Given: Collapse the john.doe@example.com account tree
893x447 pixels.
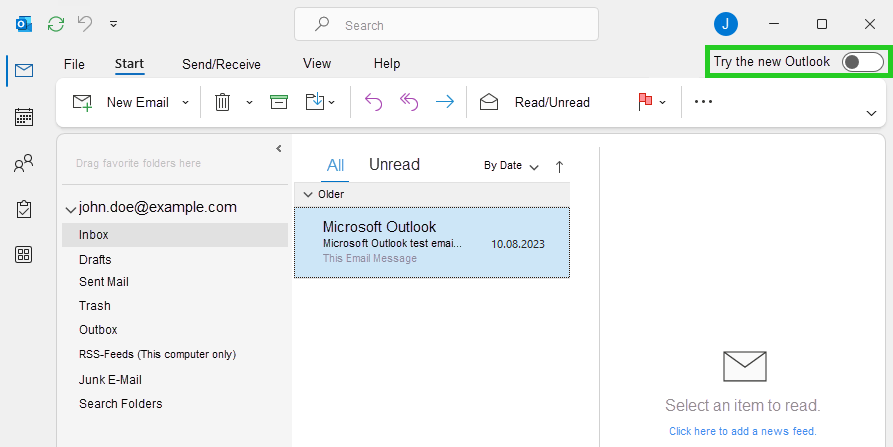Looking at the screenshot, I should [x=70, y=209].
